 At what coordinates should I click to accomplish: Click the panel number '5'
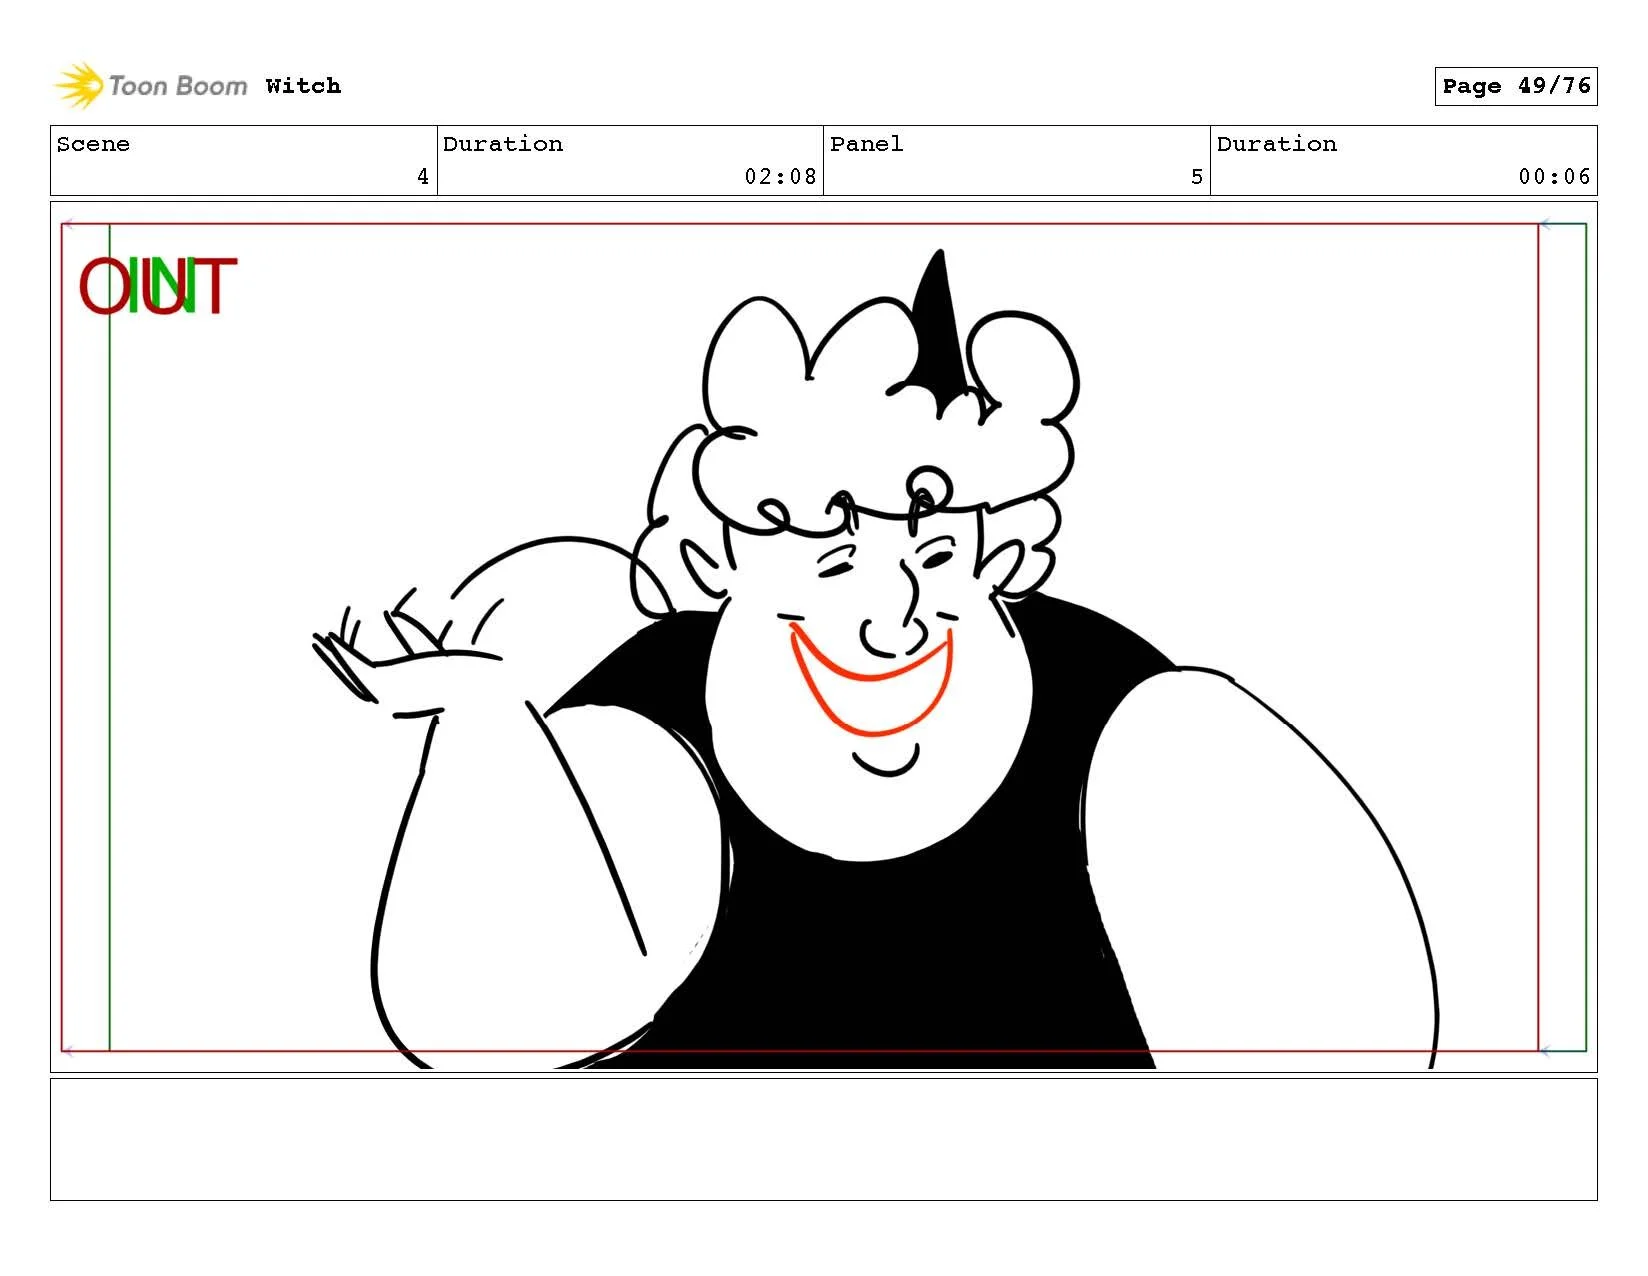(x=1197, y=177)
